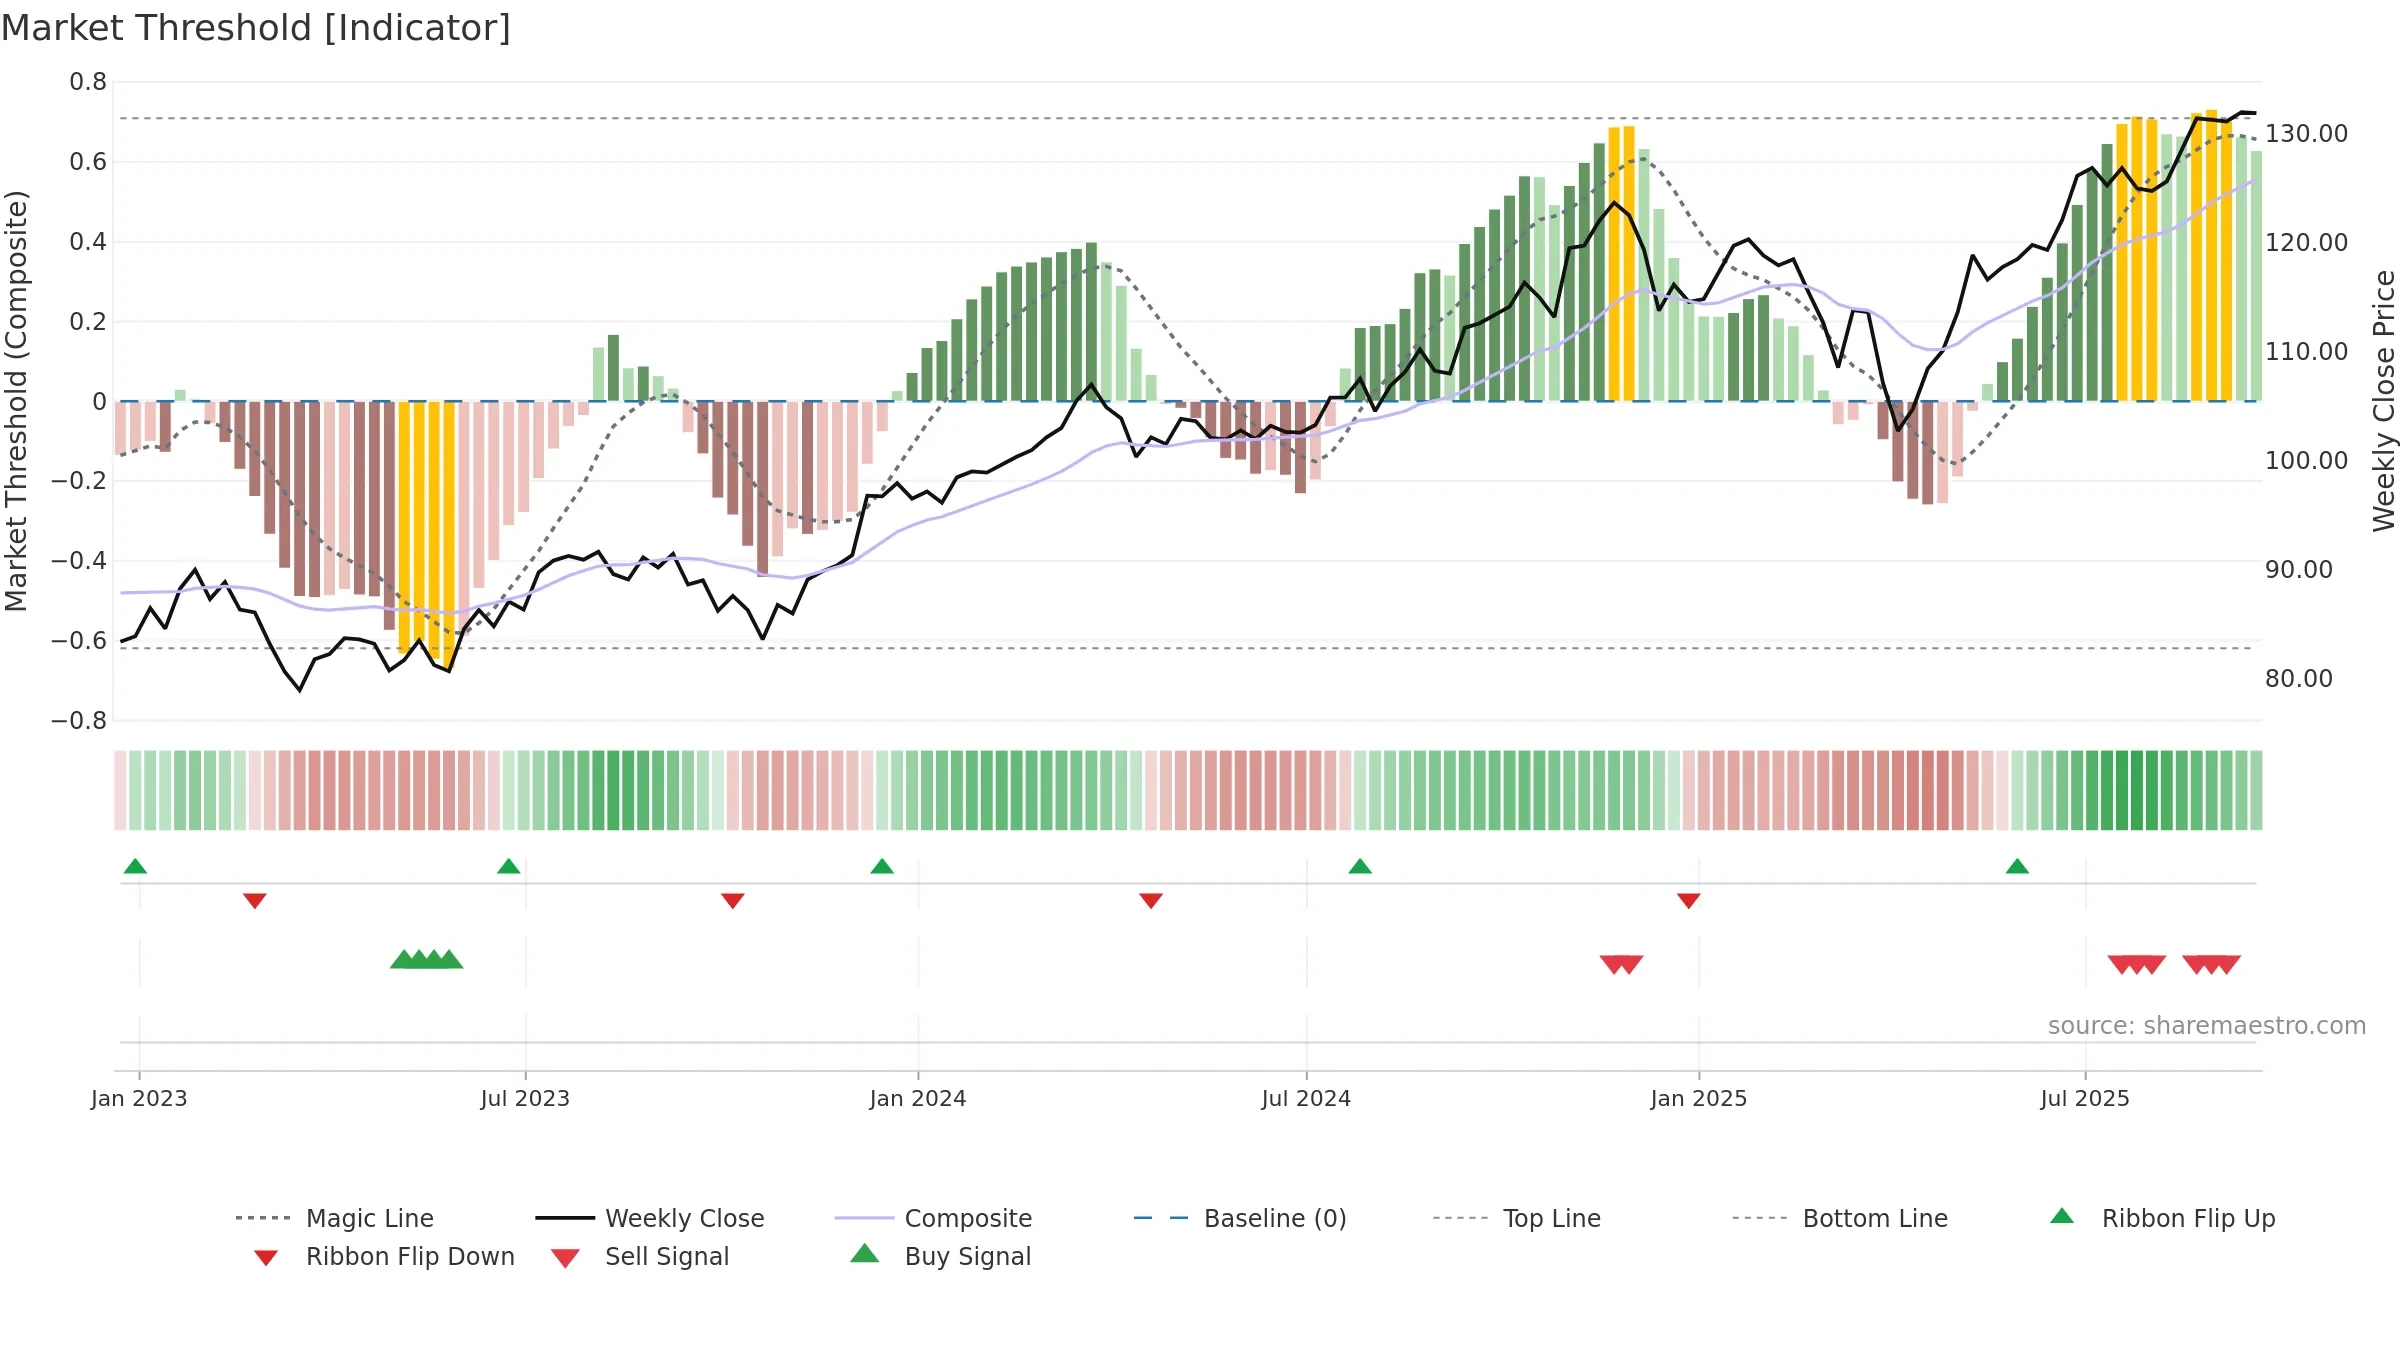Hide the Top Line legend entry

click(x=1517, y=1218)
